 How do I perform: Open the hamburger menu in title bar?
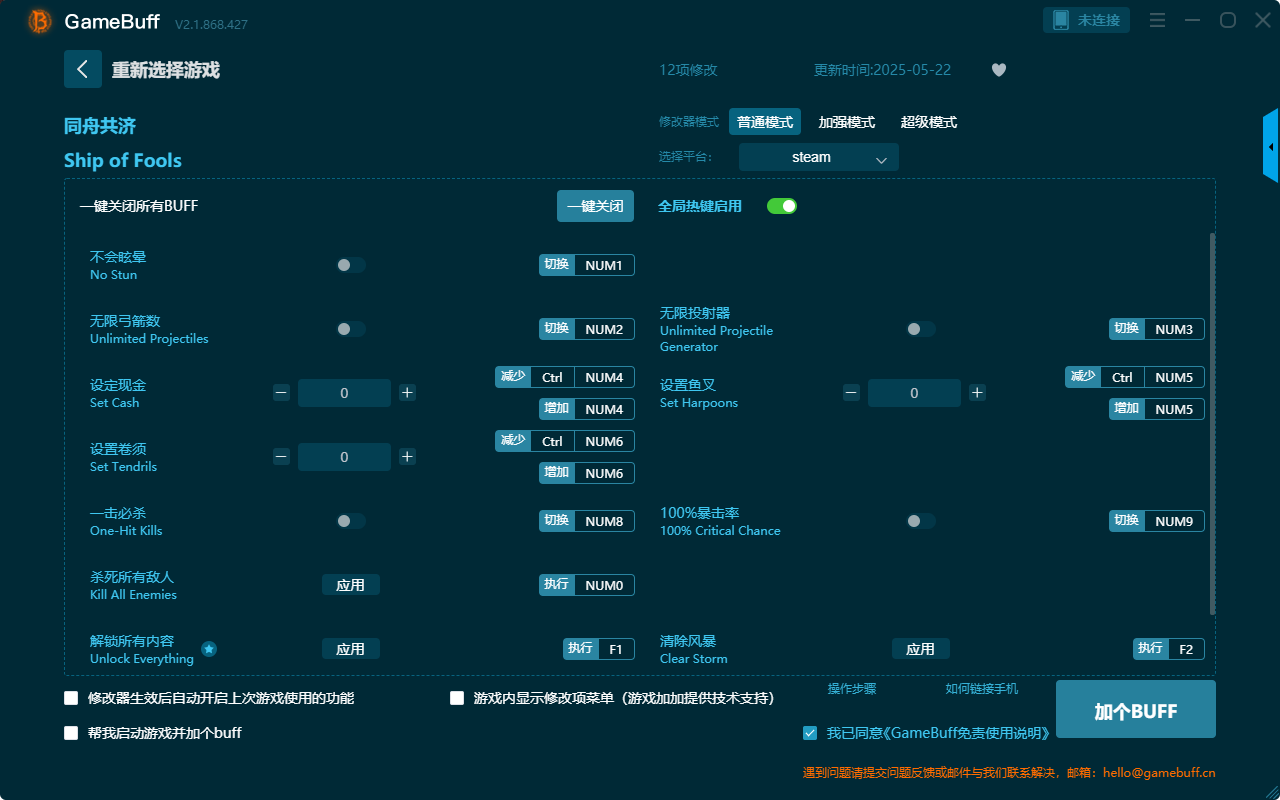[x=1157, y=20]
